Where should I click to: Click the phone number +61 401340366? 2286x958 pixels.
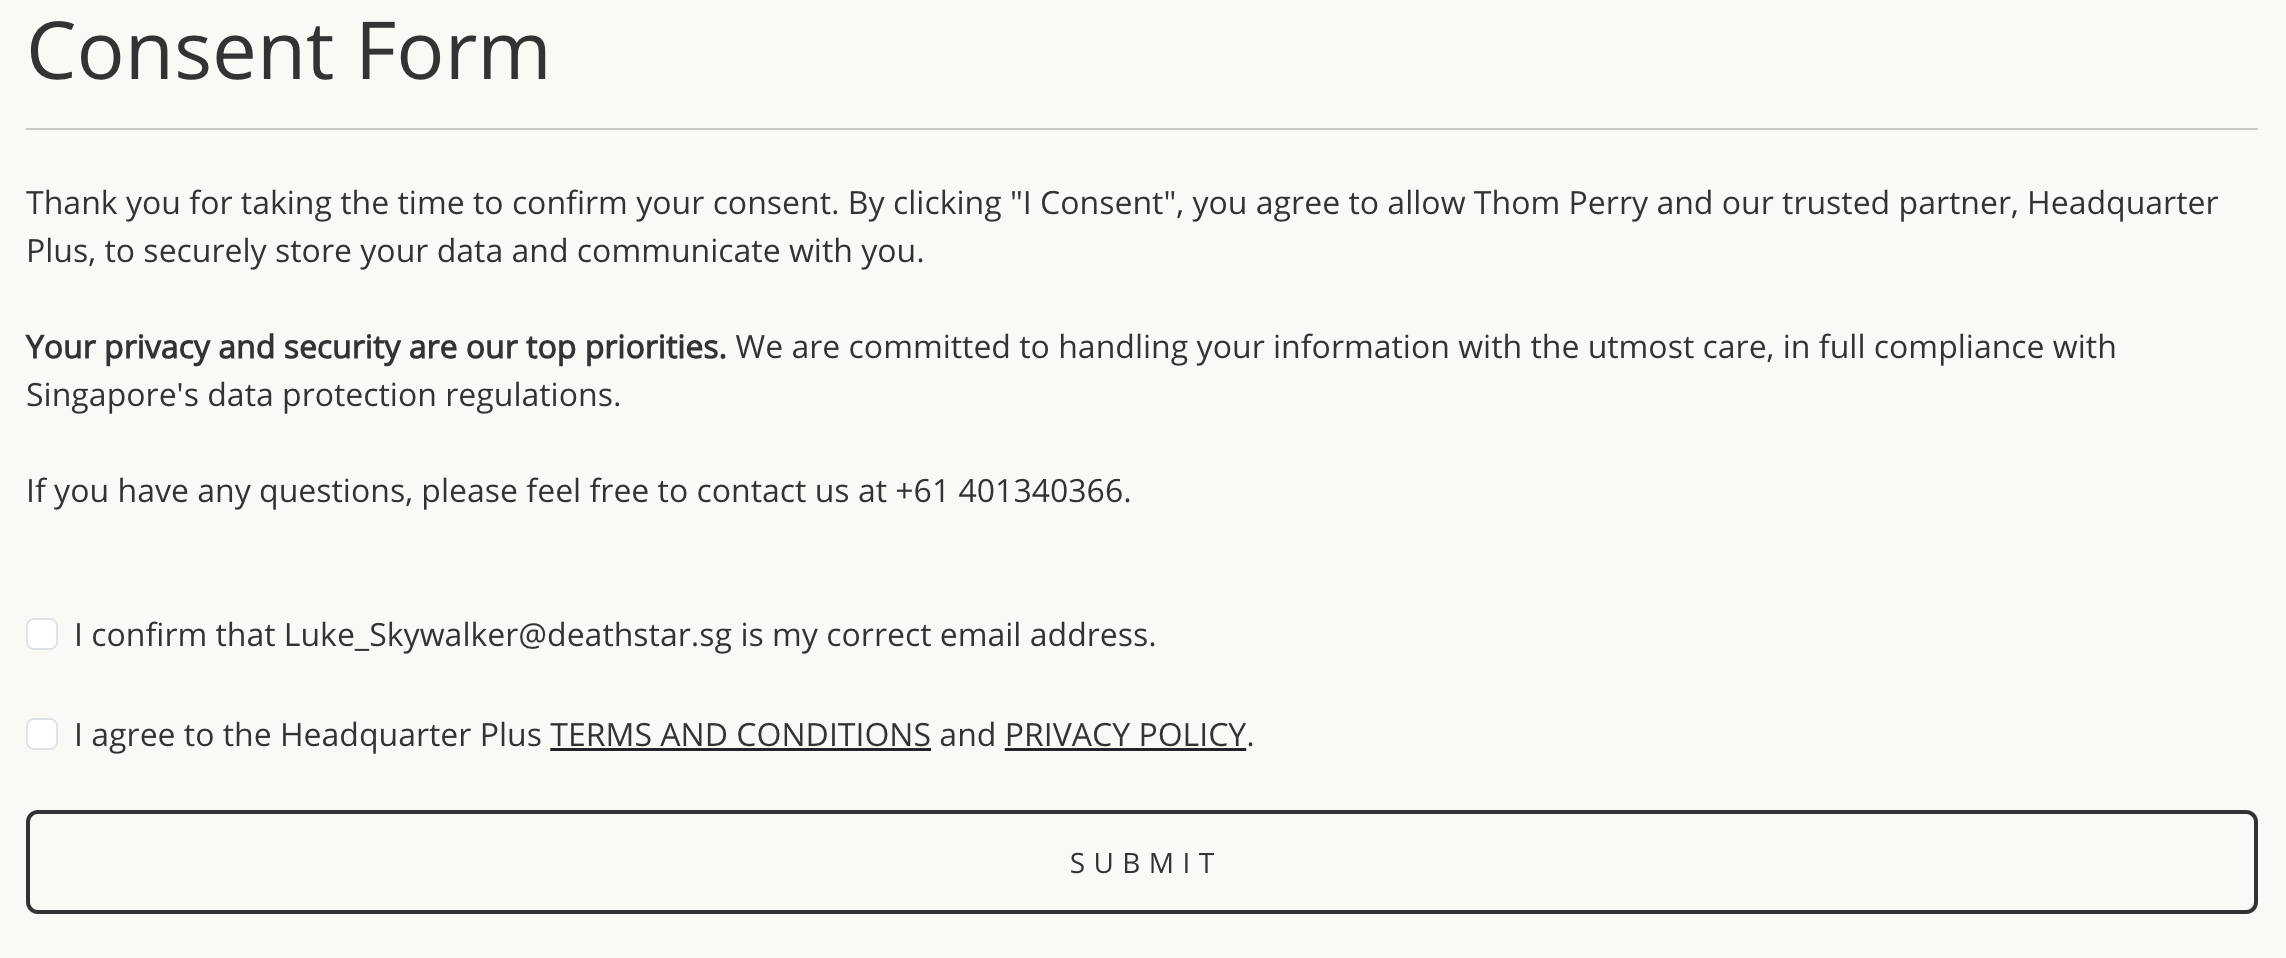(x=1010, y=491)
